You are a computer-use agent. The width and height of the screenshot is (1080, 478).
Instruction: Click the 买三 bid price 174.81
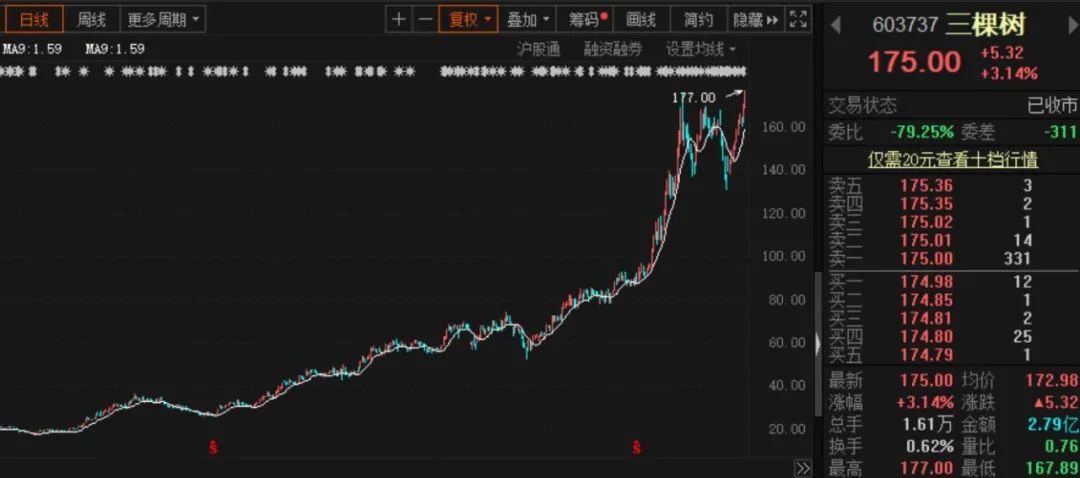coord(926,319)
